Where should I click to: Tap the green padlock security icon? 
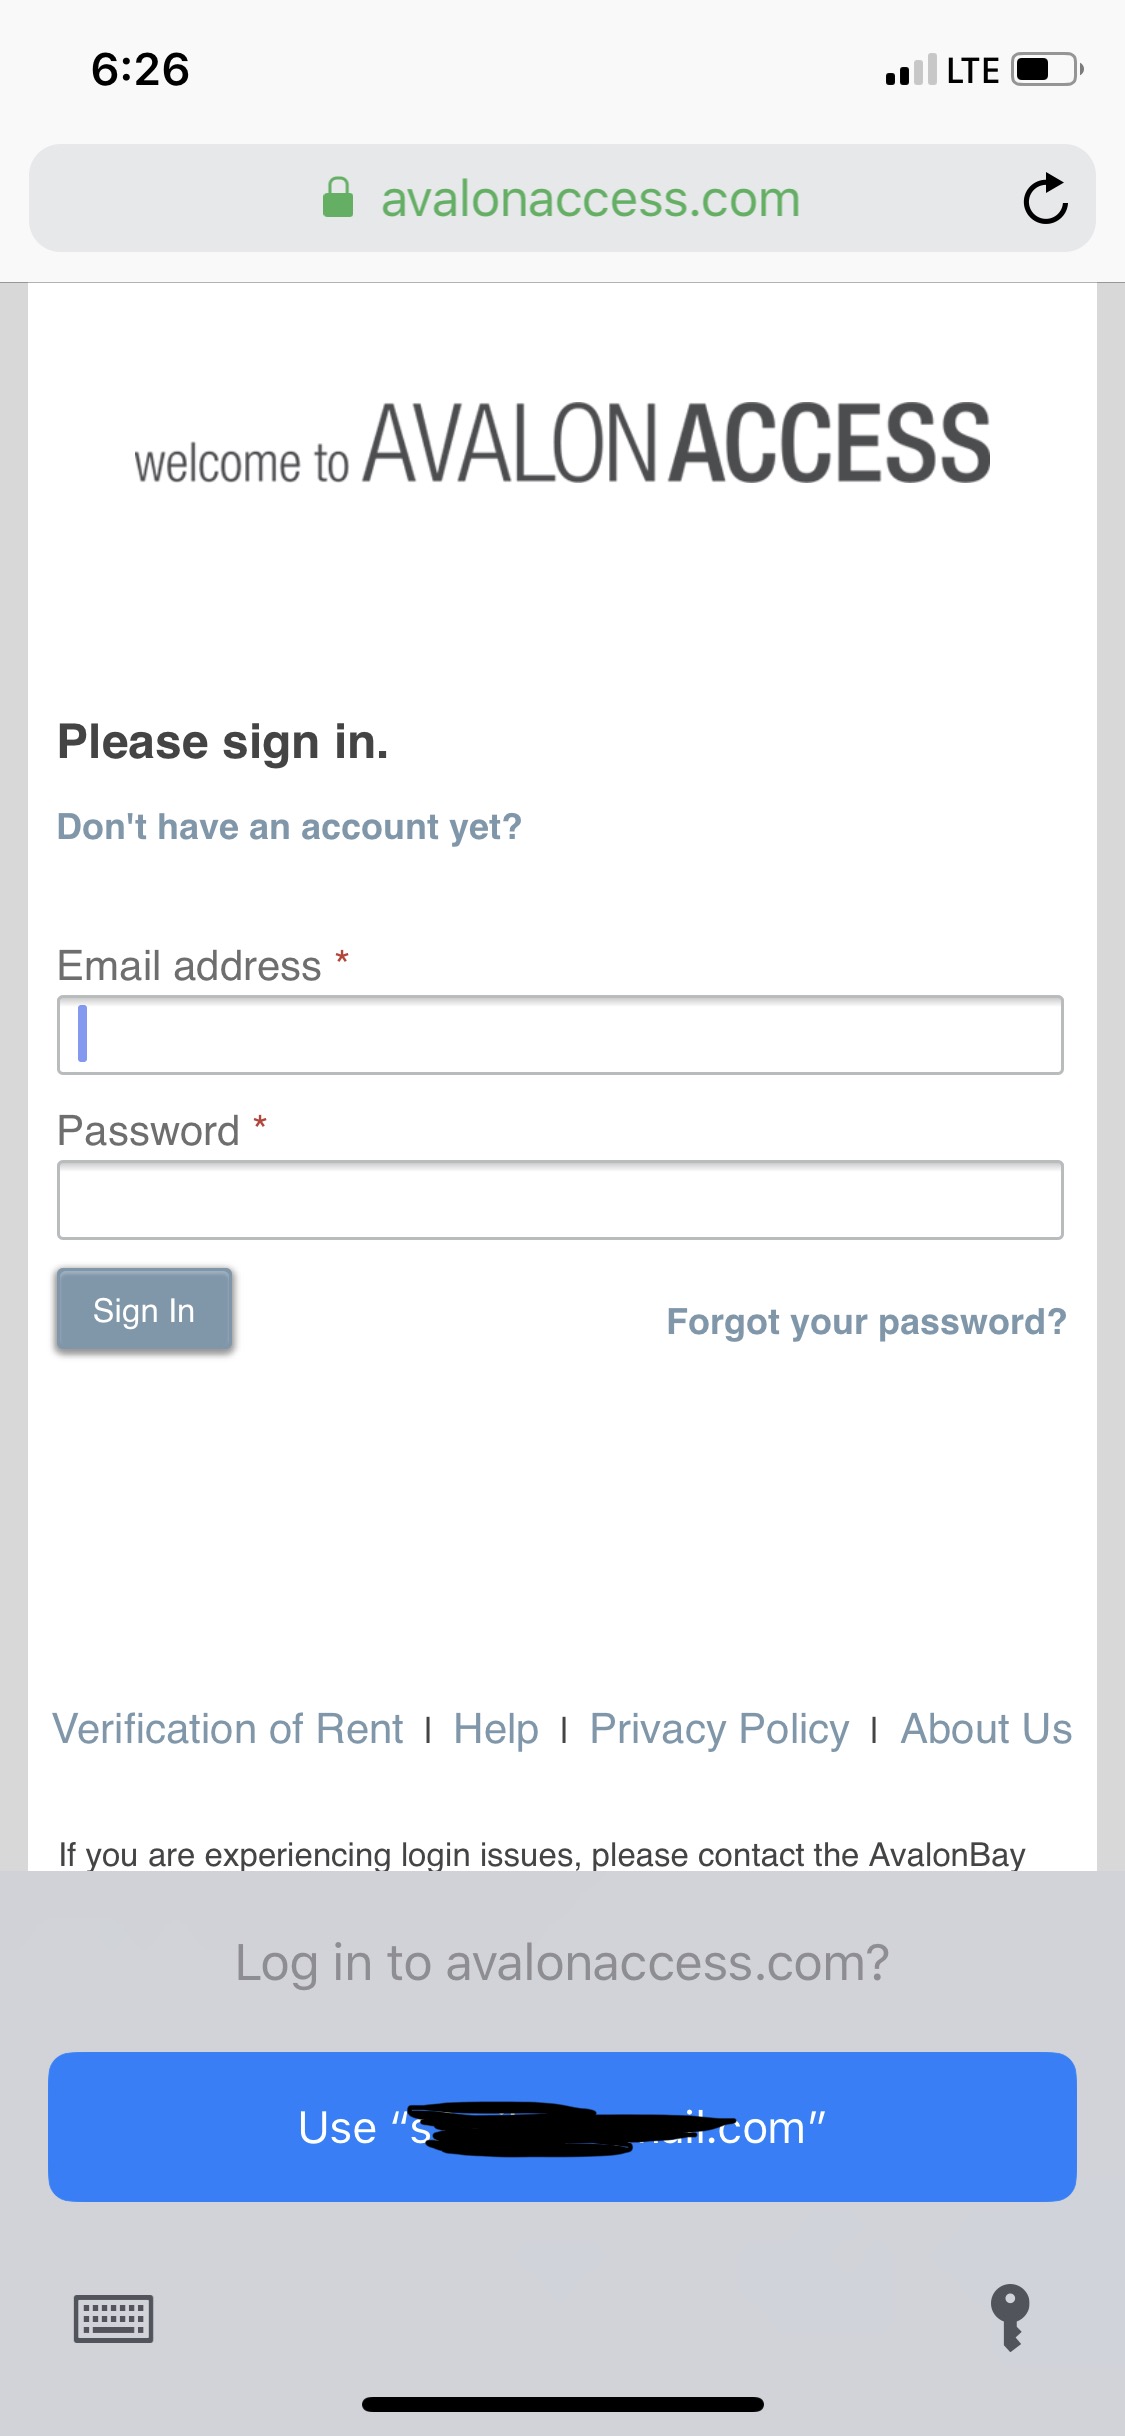point(338,197)
